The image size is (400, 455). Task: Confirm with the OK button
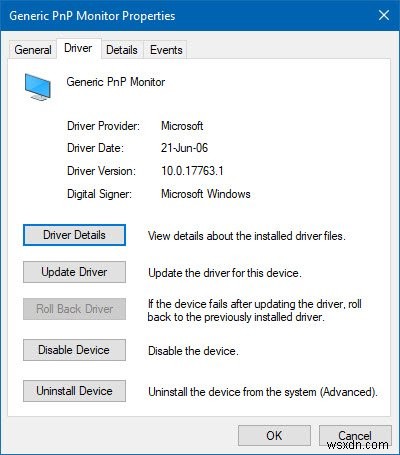(274, 436)
